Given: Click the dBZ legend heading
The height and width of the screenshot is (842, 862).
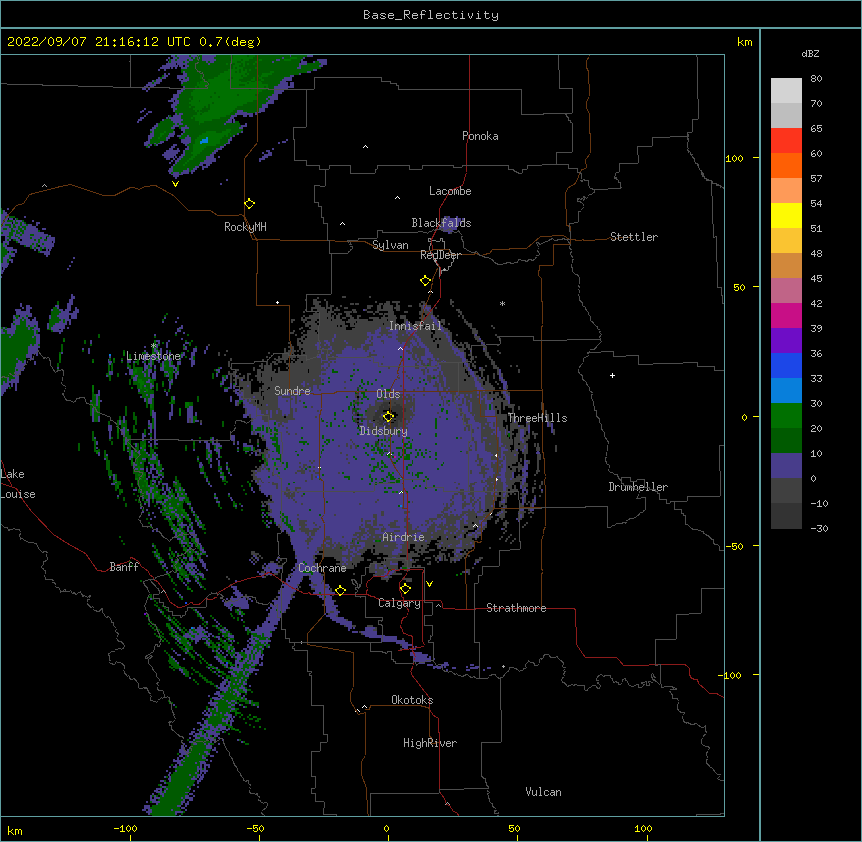Looking at the screenshot, I should [x=810, y=54].
